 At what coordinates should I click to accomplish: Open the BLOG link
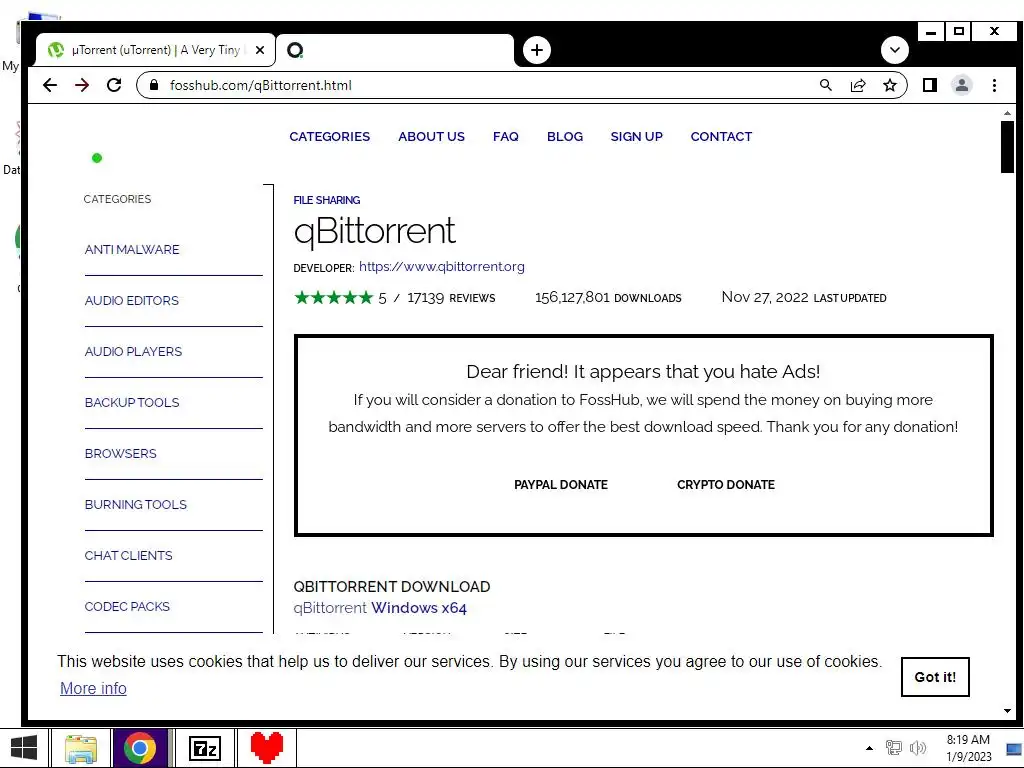coord(565,136)
